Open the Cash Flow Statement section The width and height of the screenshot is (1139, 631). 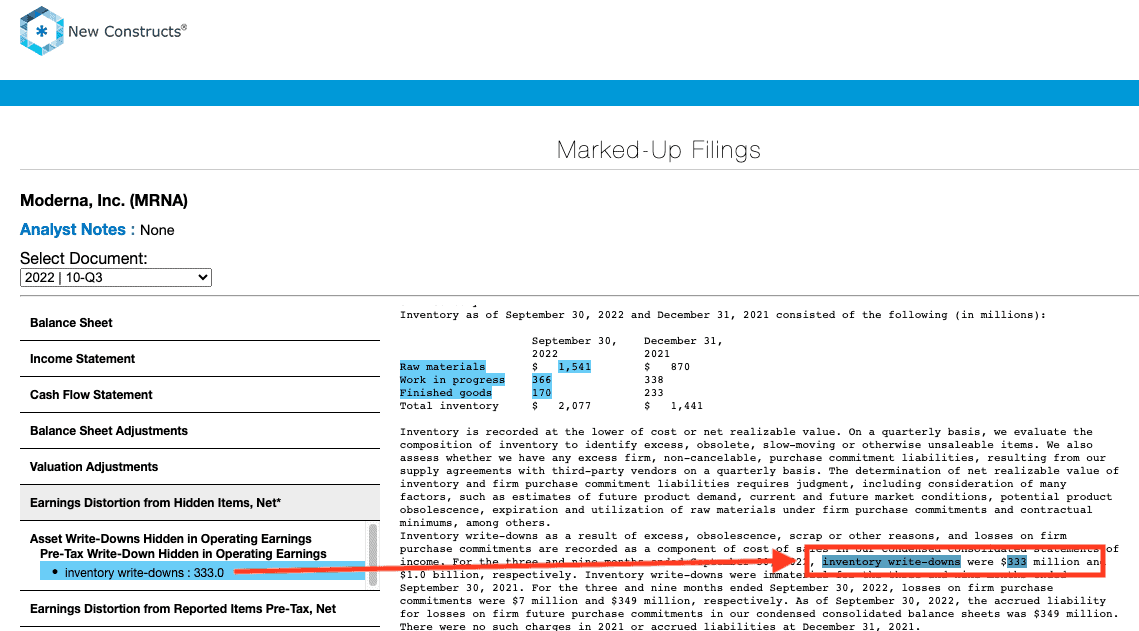(200, 395)
